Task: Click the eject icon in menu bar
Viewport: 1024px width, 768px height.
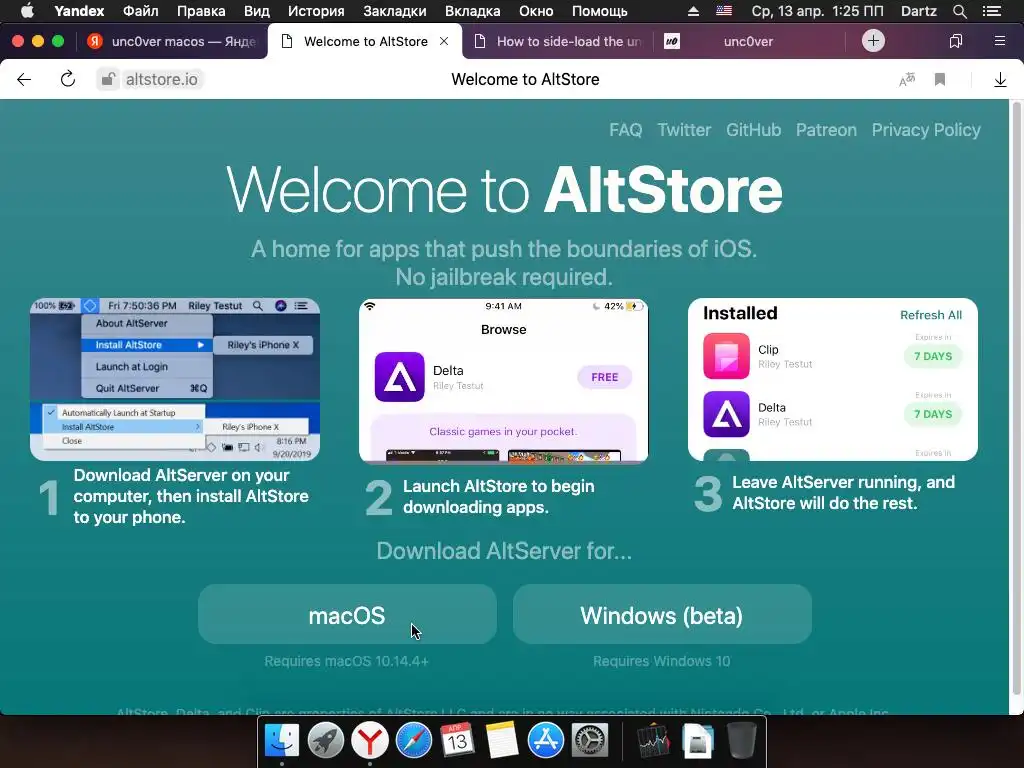Action: tap(694, 11)
